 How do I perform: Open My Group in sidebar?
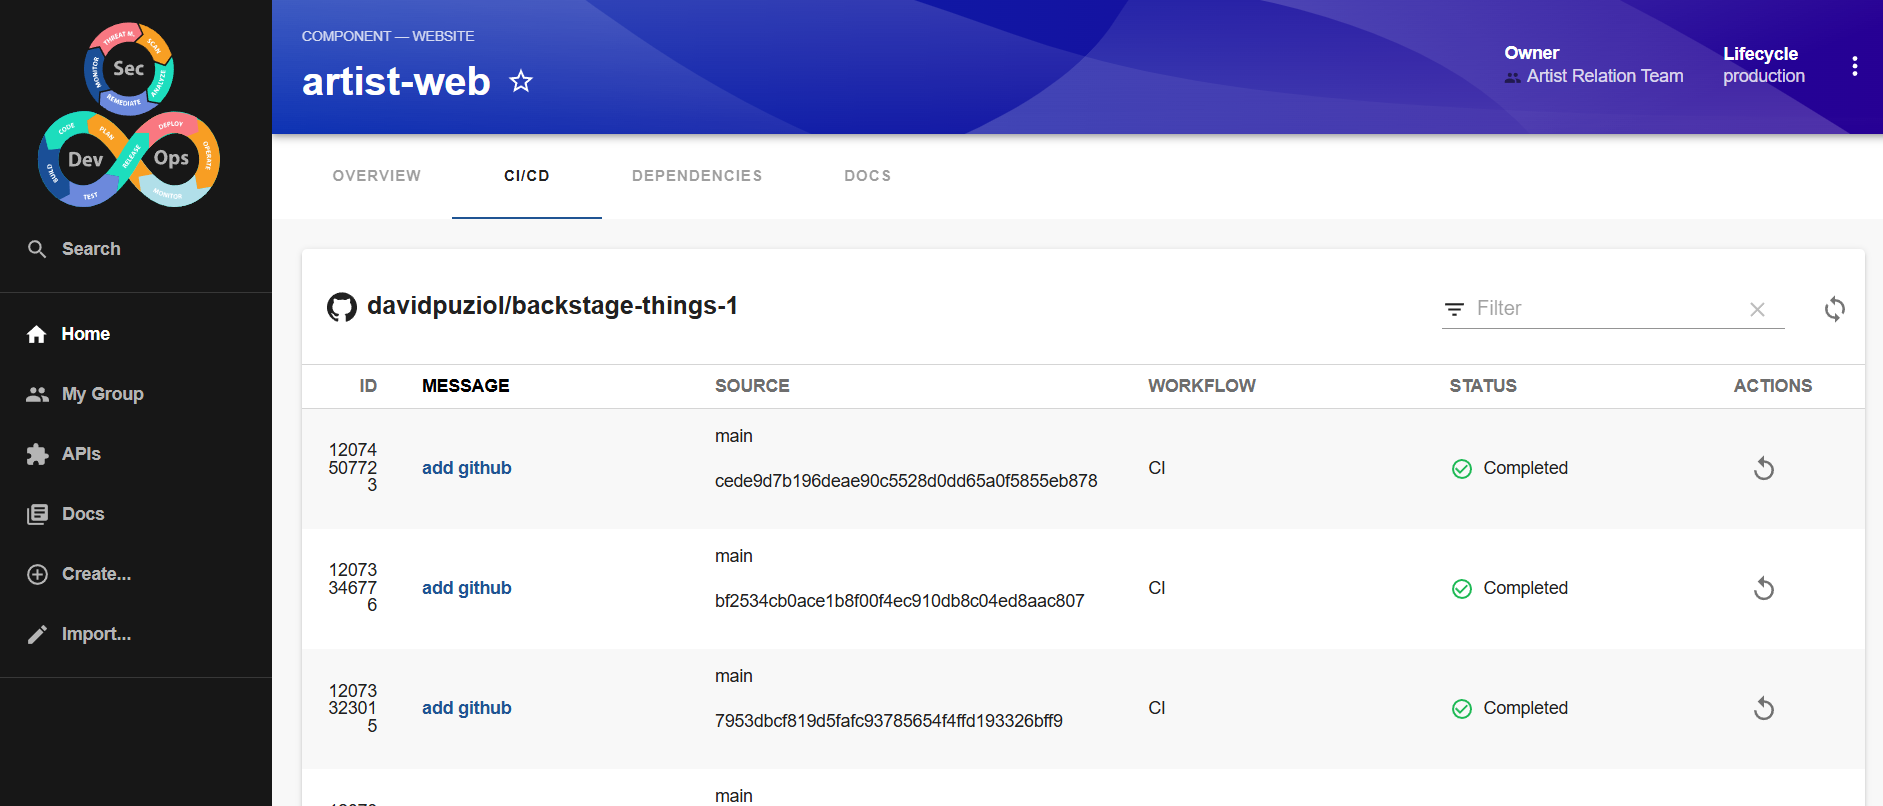[x=102, y=394]
